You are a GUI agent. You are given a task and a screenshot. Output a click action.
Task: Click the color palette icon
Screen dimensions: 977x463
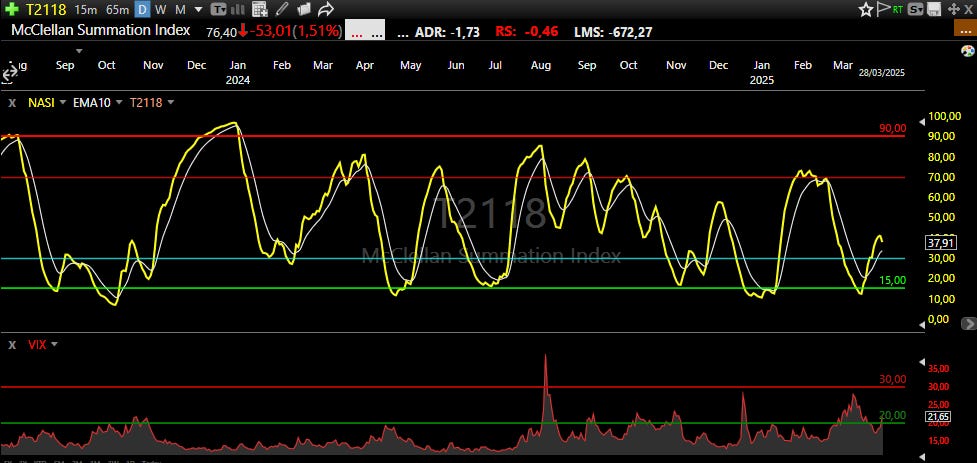968,50
